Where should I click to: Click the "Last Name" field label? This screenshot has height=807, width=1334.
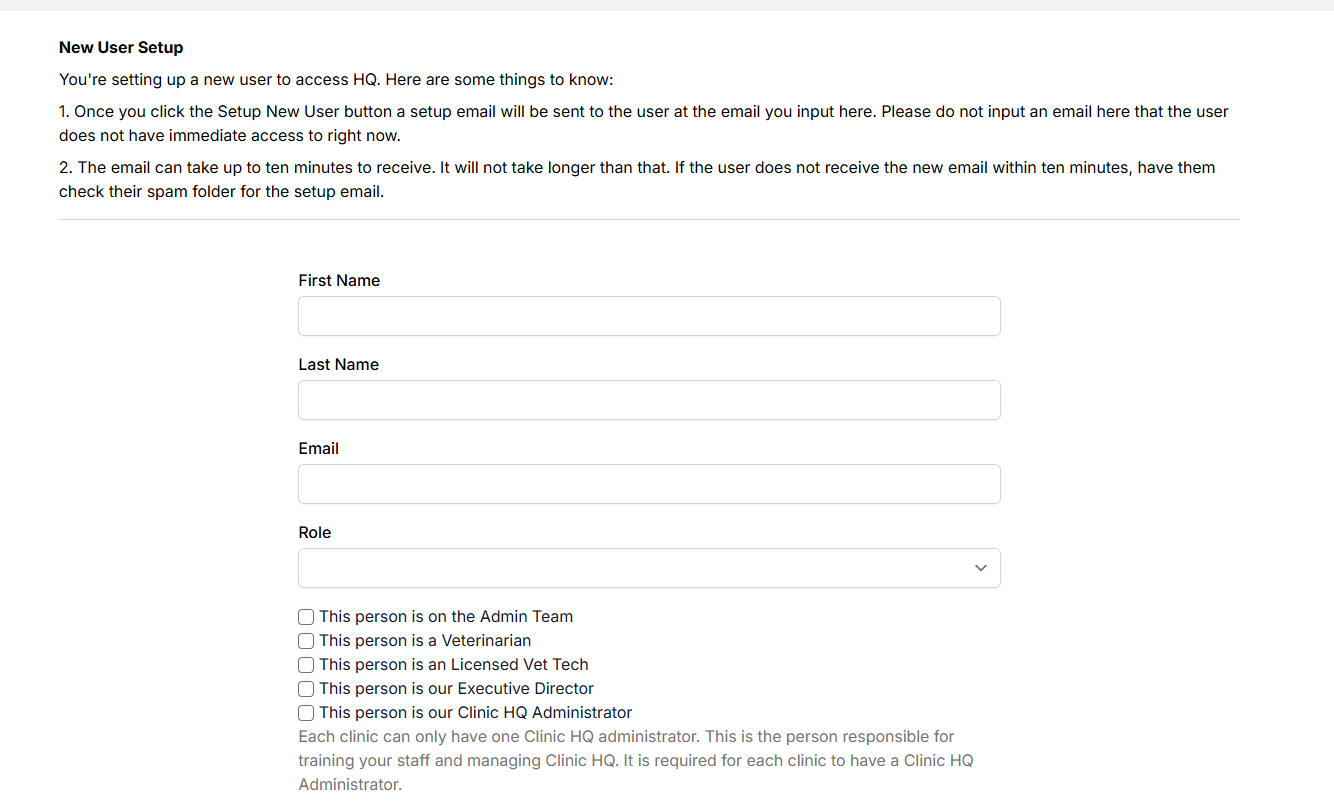[x=338, y=365]
